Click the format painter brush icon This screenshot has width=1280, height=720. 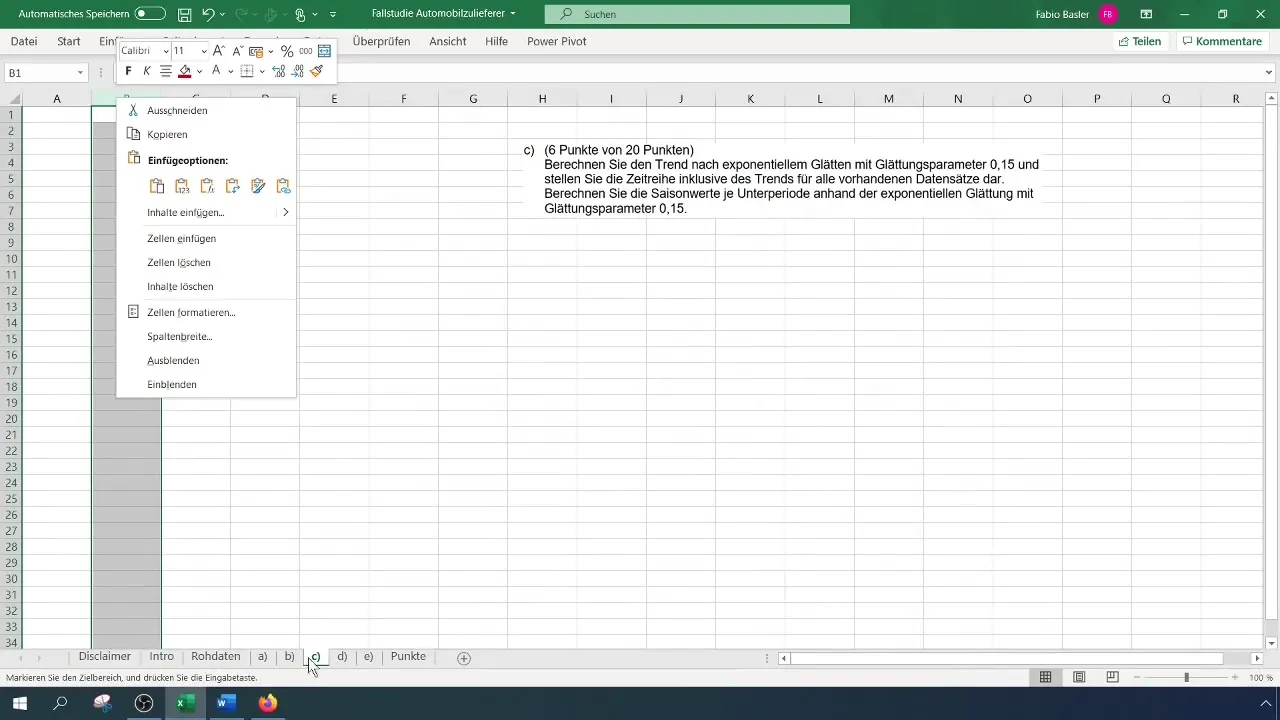317,71
